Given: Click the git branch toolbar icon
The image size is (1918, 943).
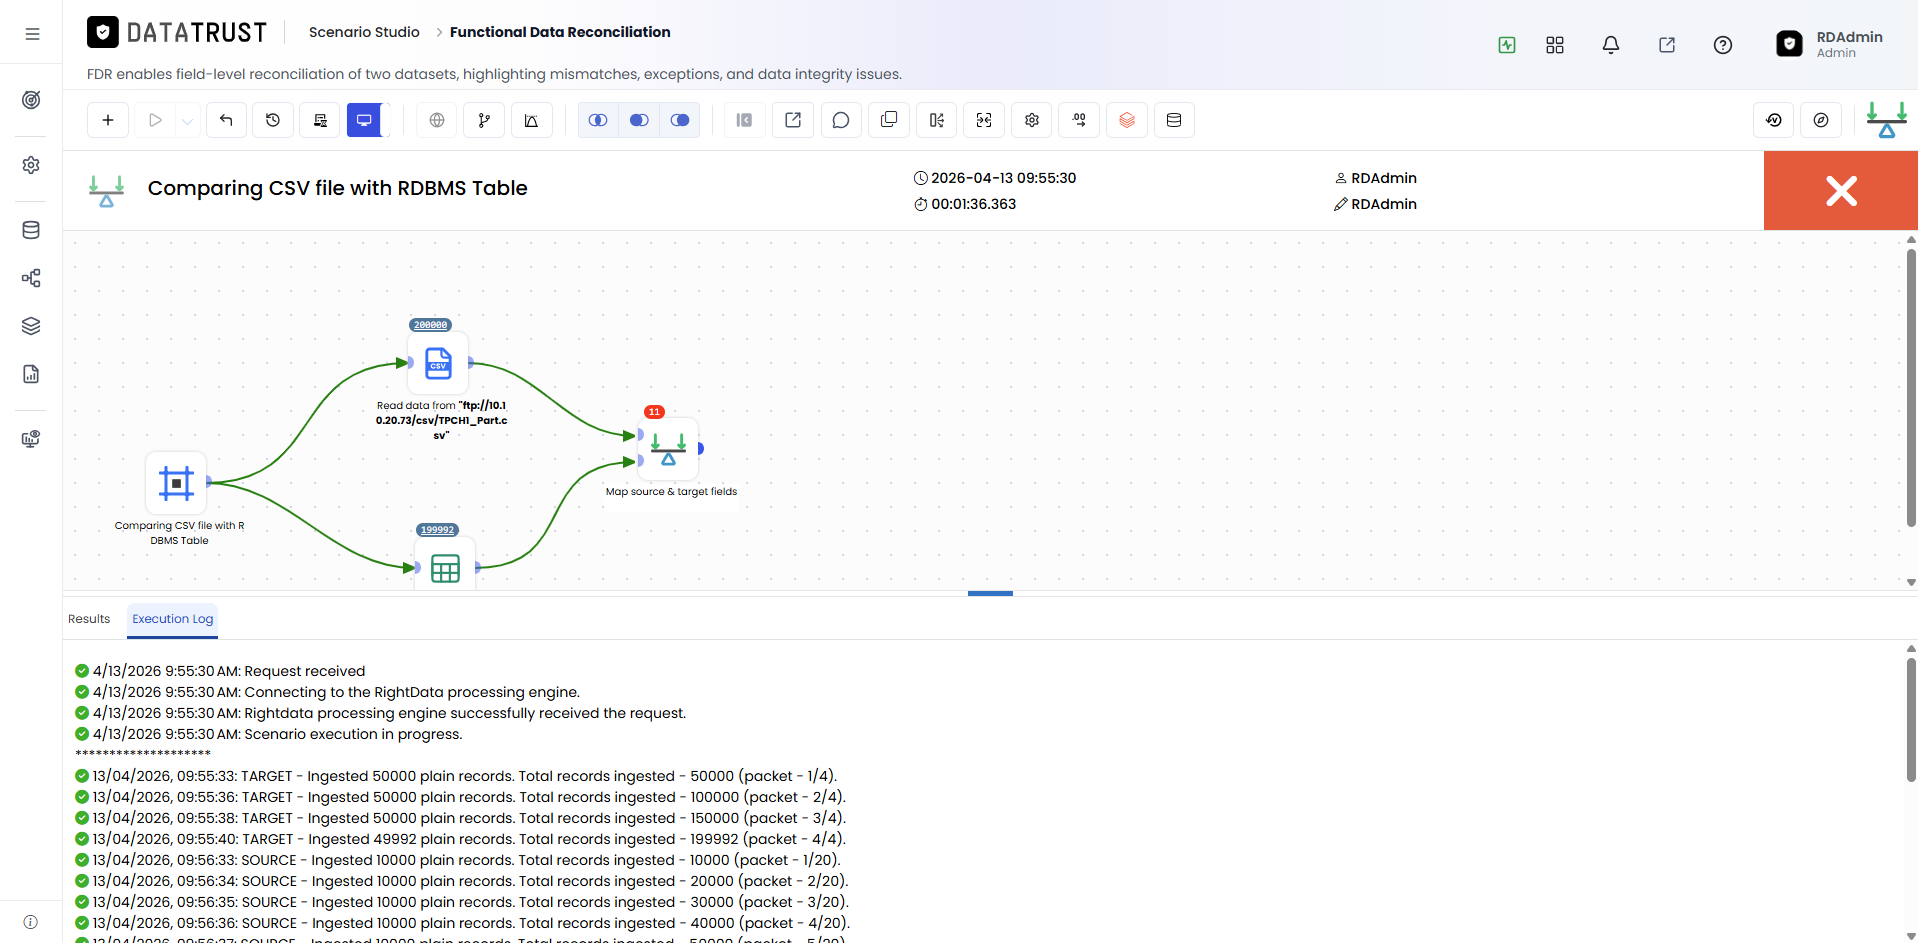Looking at the screenshot, I should 484,120.
